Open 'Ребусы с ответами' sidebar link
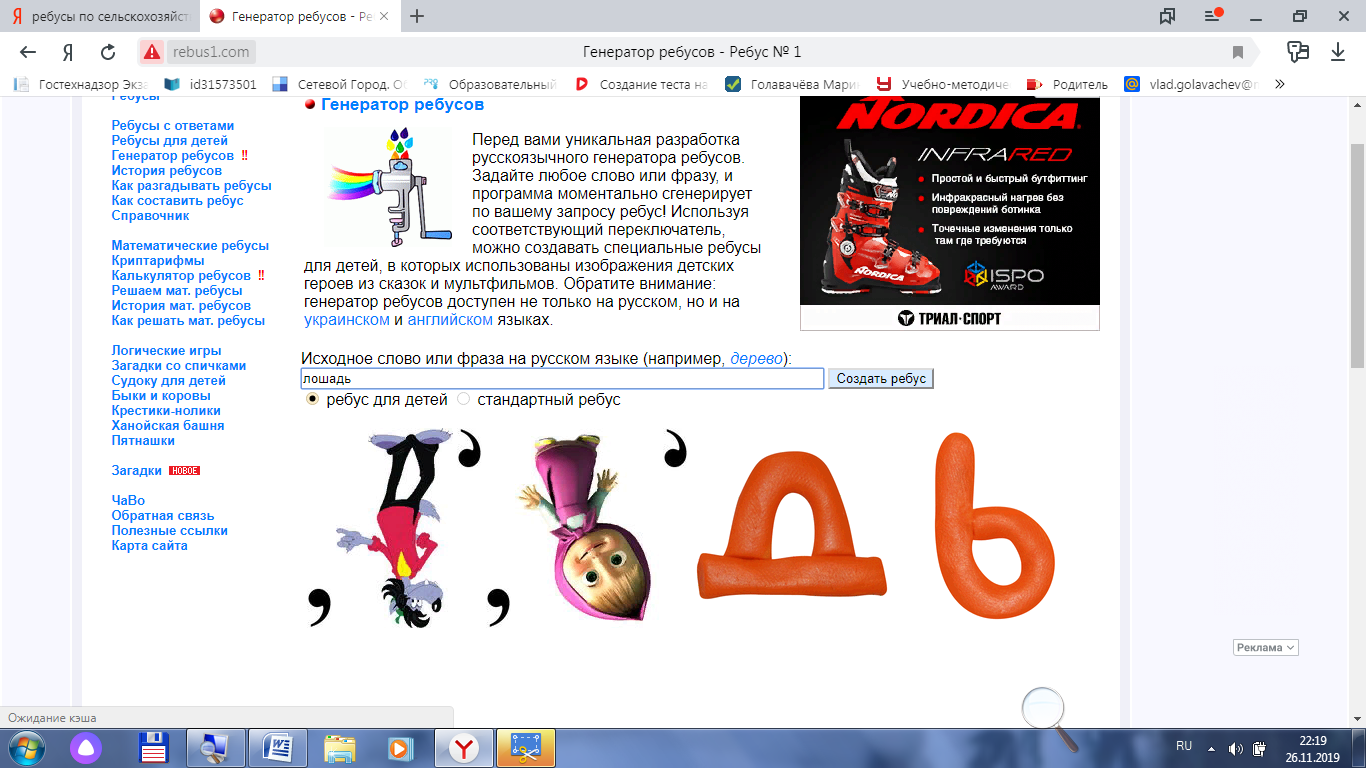The height and width of the screenshot is (768, 1366). (173, 126)
